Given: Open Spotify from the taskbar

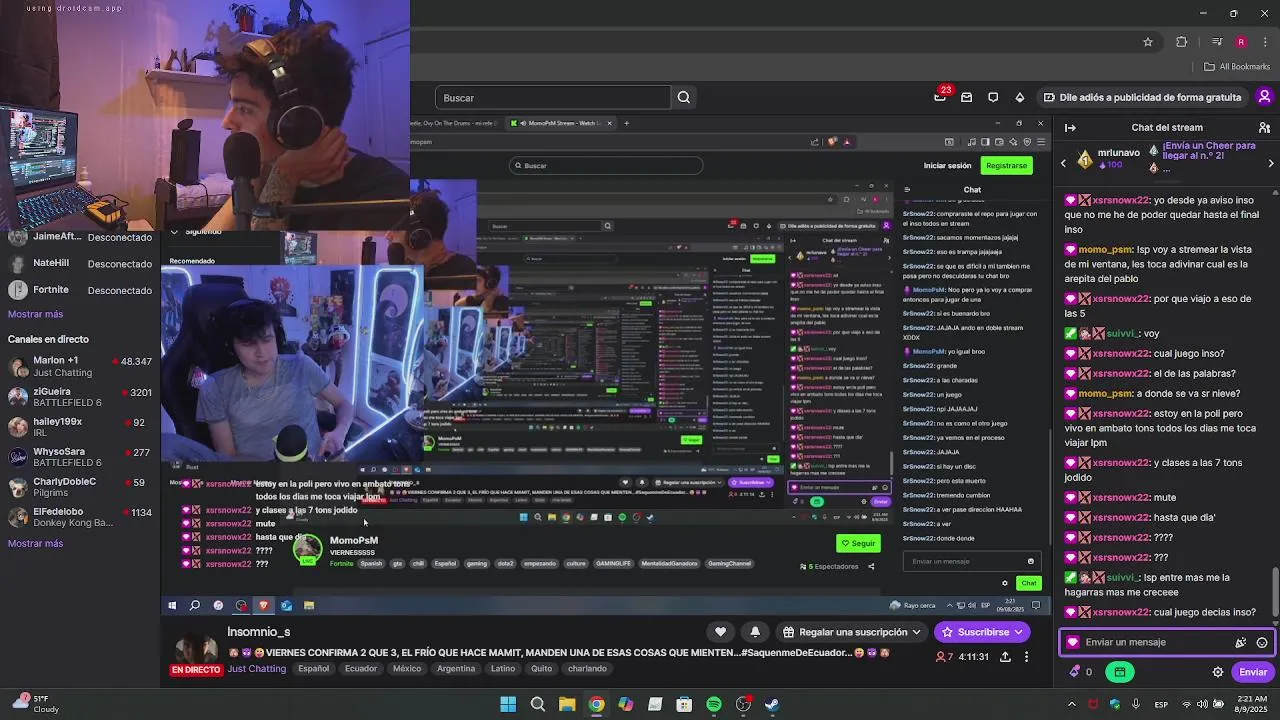Looking at the screenshot, I should point(714,704).
